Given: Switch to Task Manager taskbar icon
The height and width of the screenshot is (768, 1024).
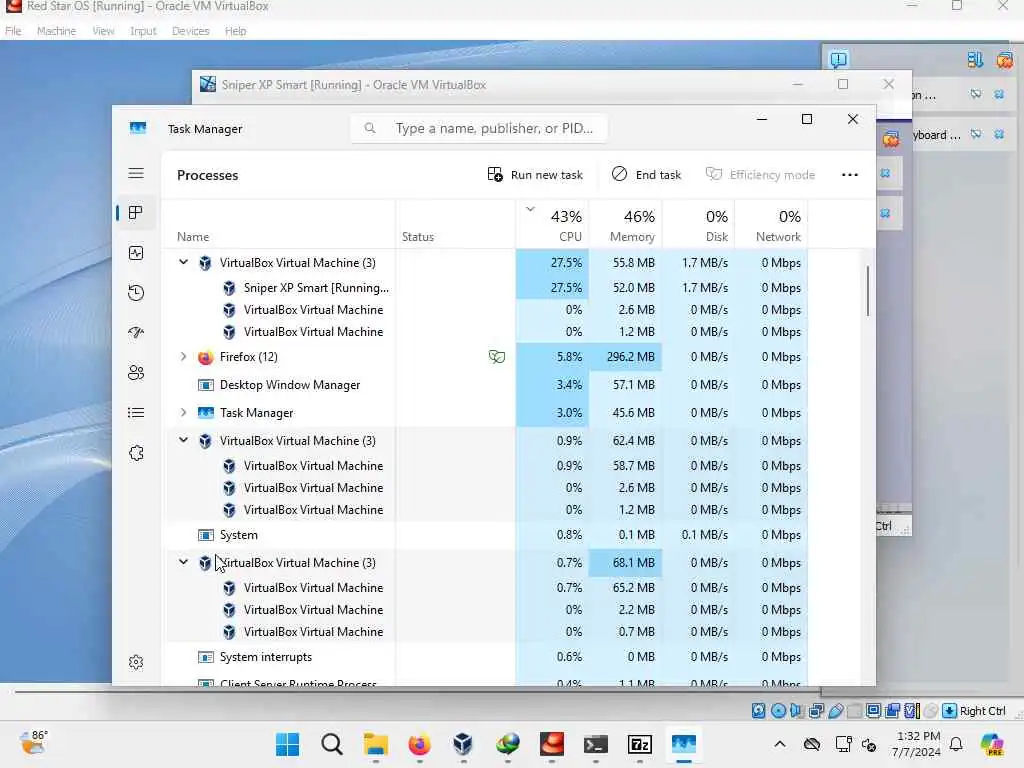Looking at the screenshot, I should click(x=684, y=744).
